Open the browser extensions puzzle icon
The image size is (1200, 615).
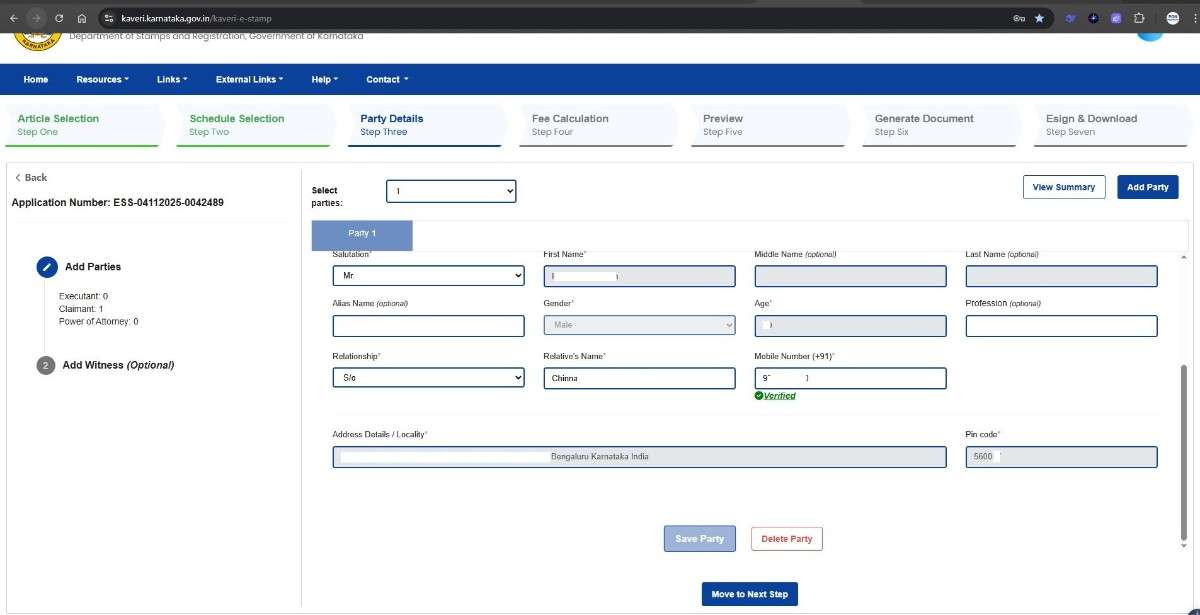click(1139, 18)
